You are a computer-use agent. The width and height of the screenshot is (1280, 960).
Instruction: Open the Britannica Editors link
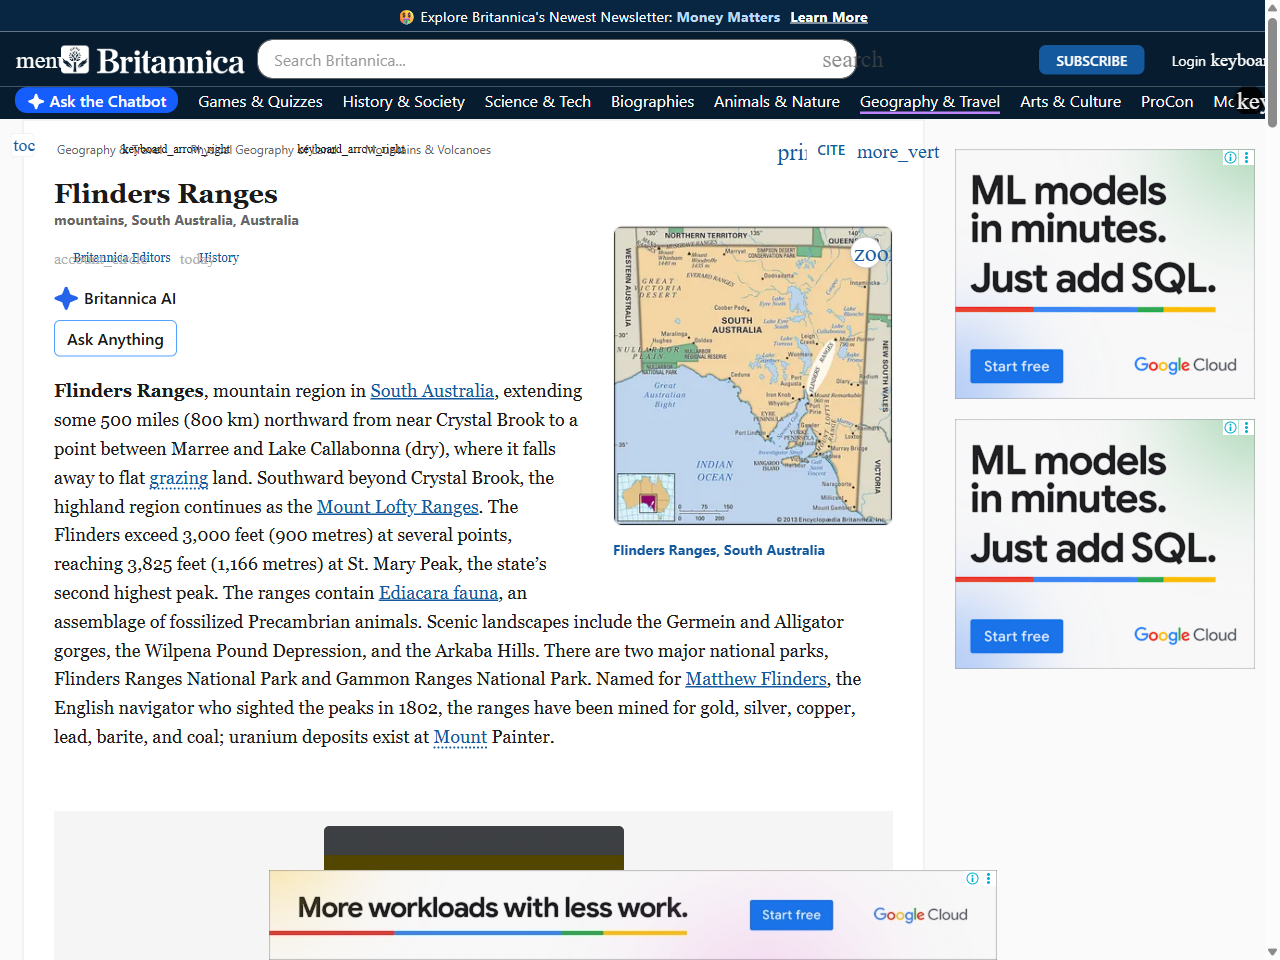click(x=122, y=258)
